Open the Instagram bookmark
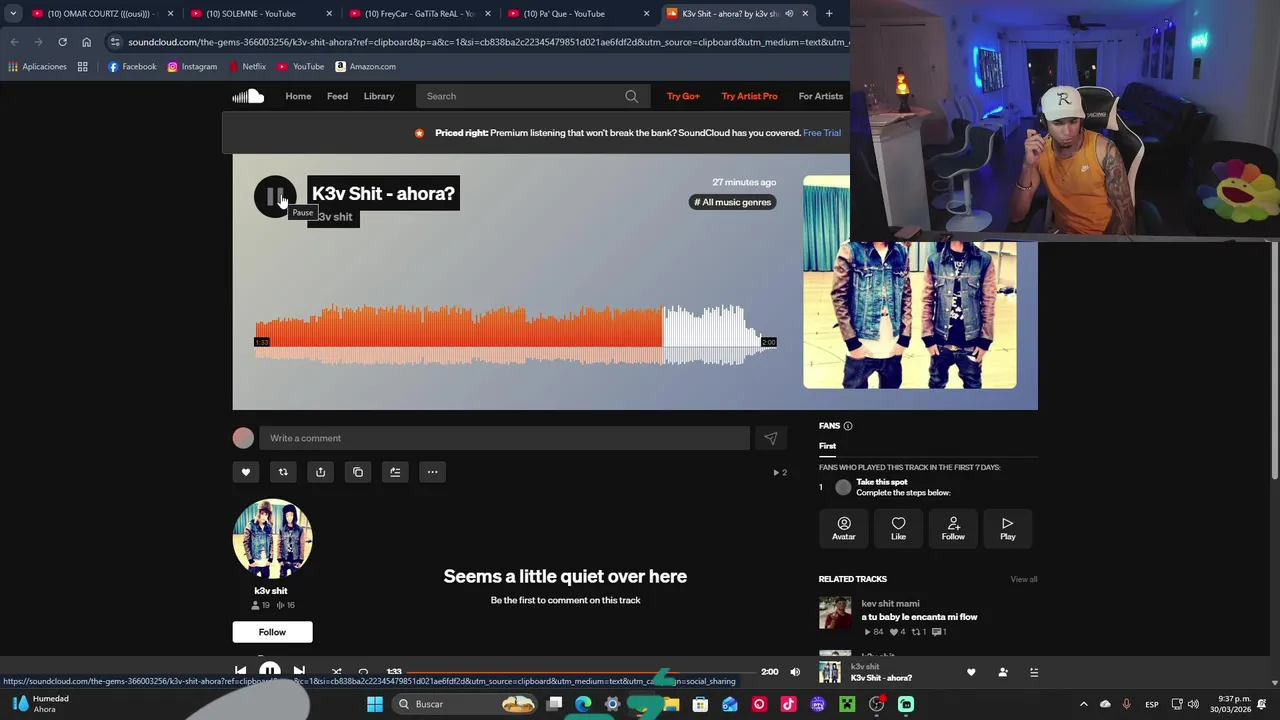 [192, 66]
